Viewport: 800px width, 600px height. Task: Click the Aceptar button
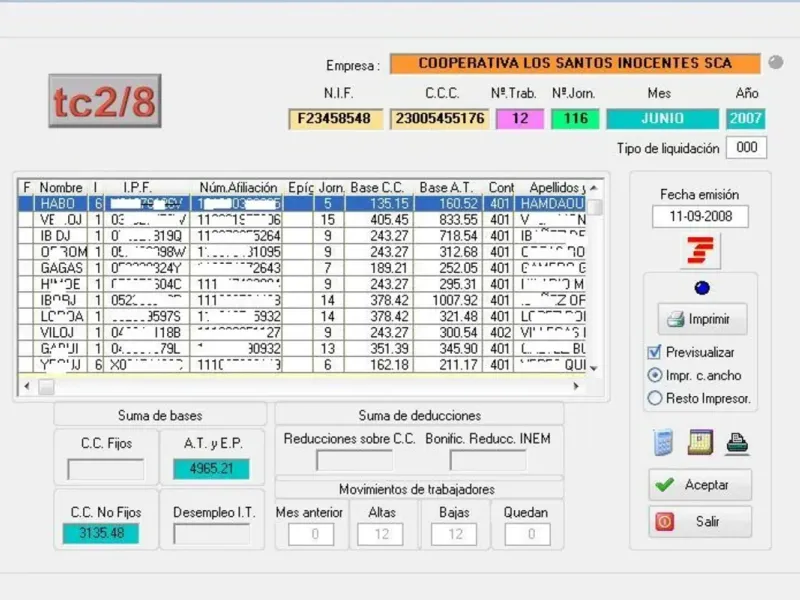point(700,485)
